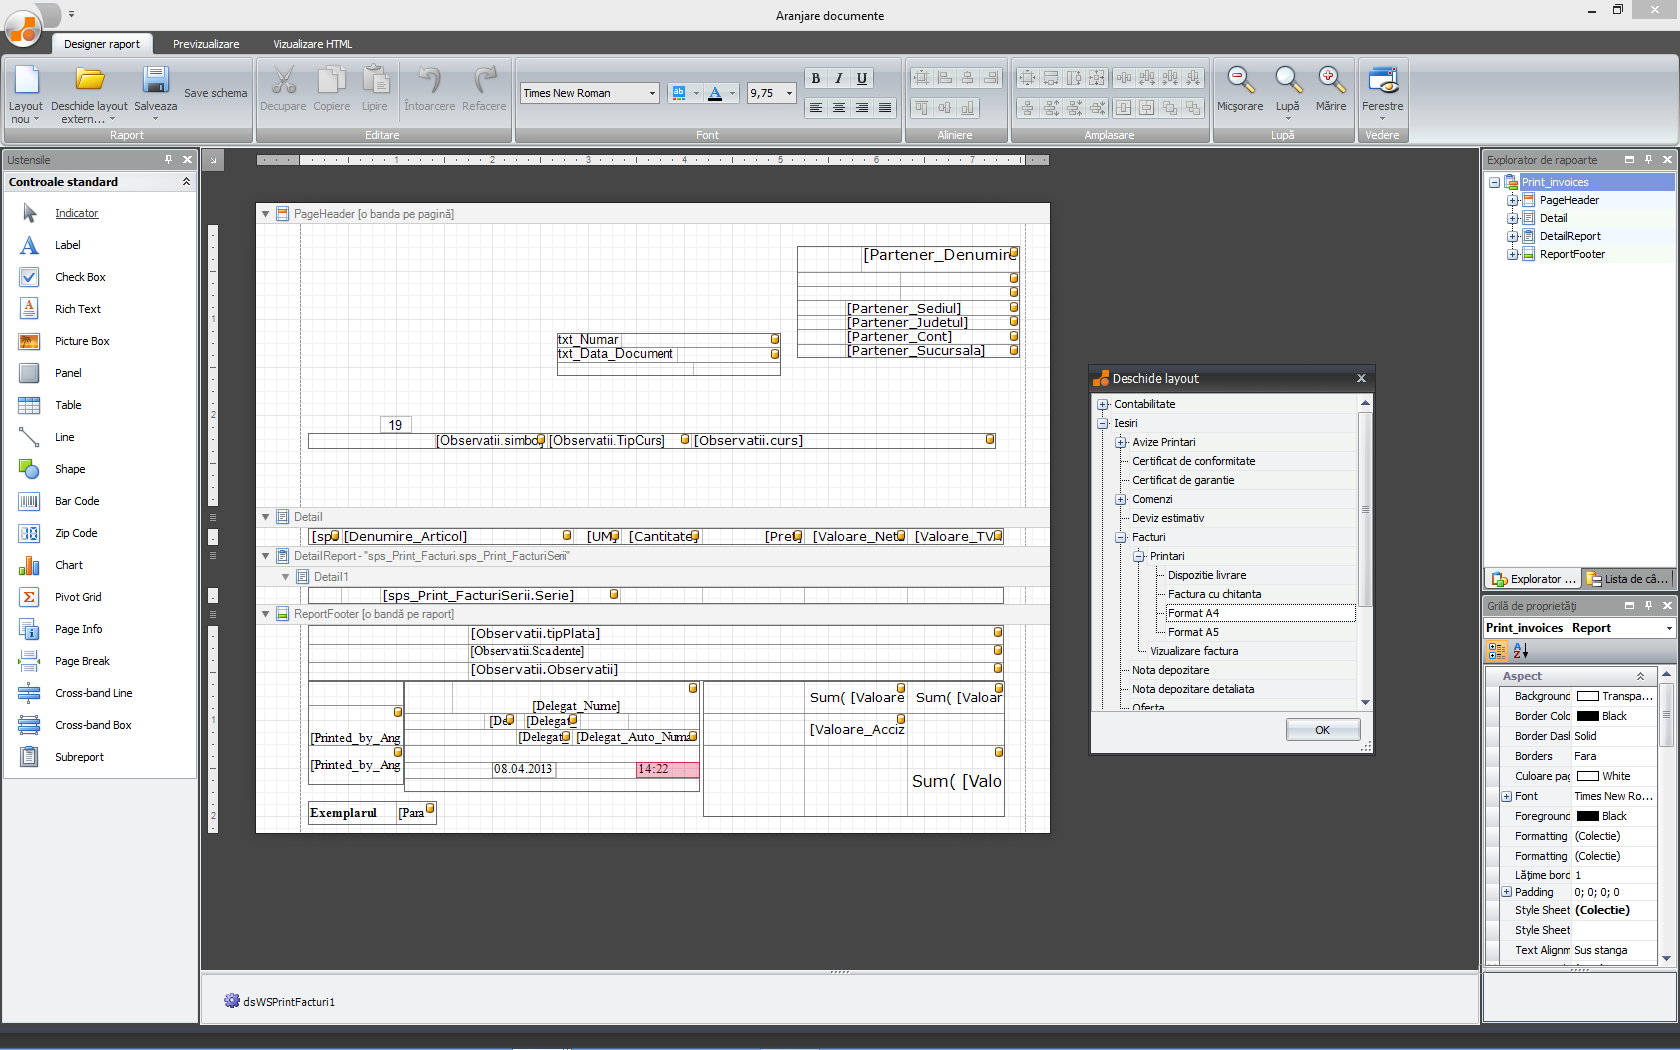This screenshot has width=1680, height=1050.
Task: Expand the Contabilitate tree node
Action: [x=1103, y=405]
